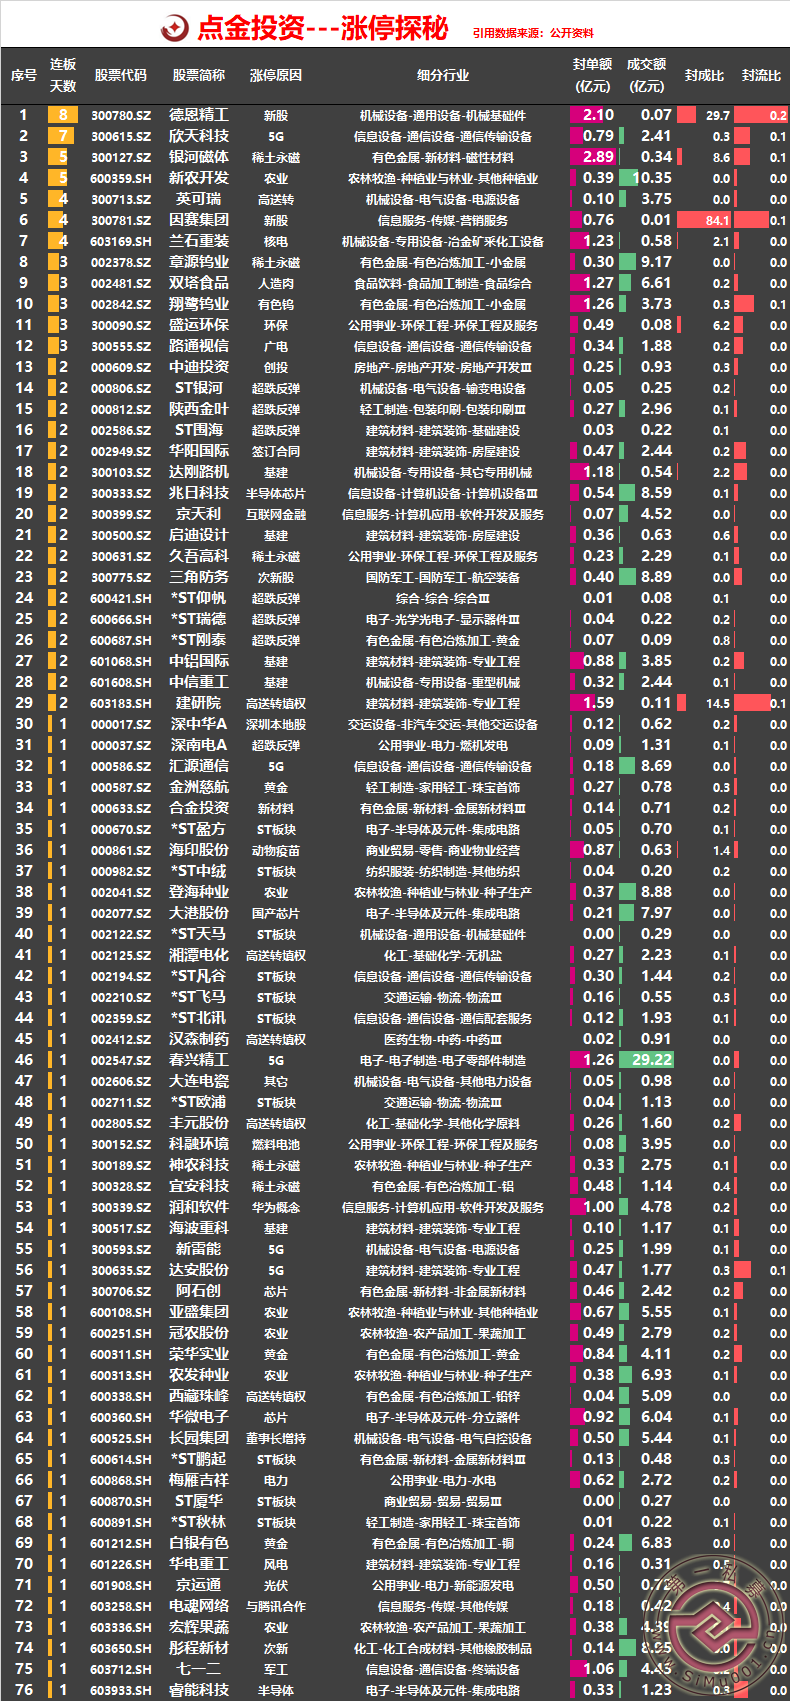The image size is (790, 1701).
Task: Select stock code 603933.SZ in the last row
Action: point(121,1690)
